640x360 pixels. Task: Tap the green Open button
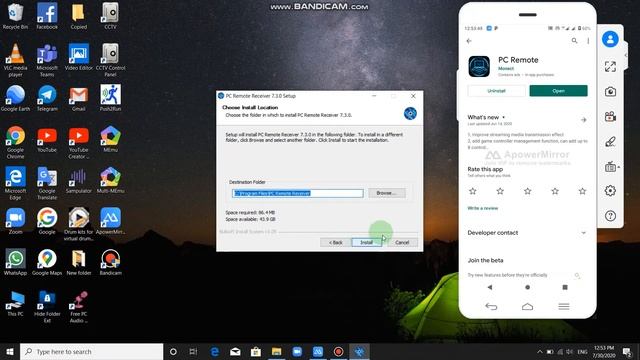(558, 91)
